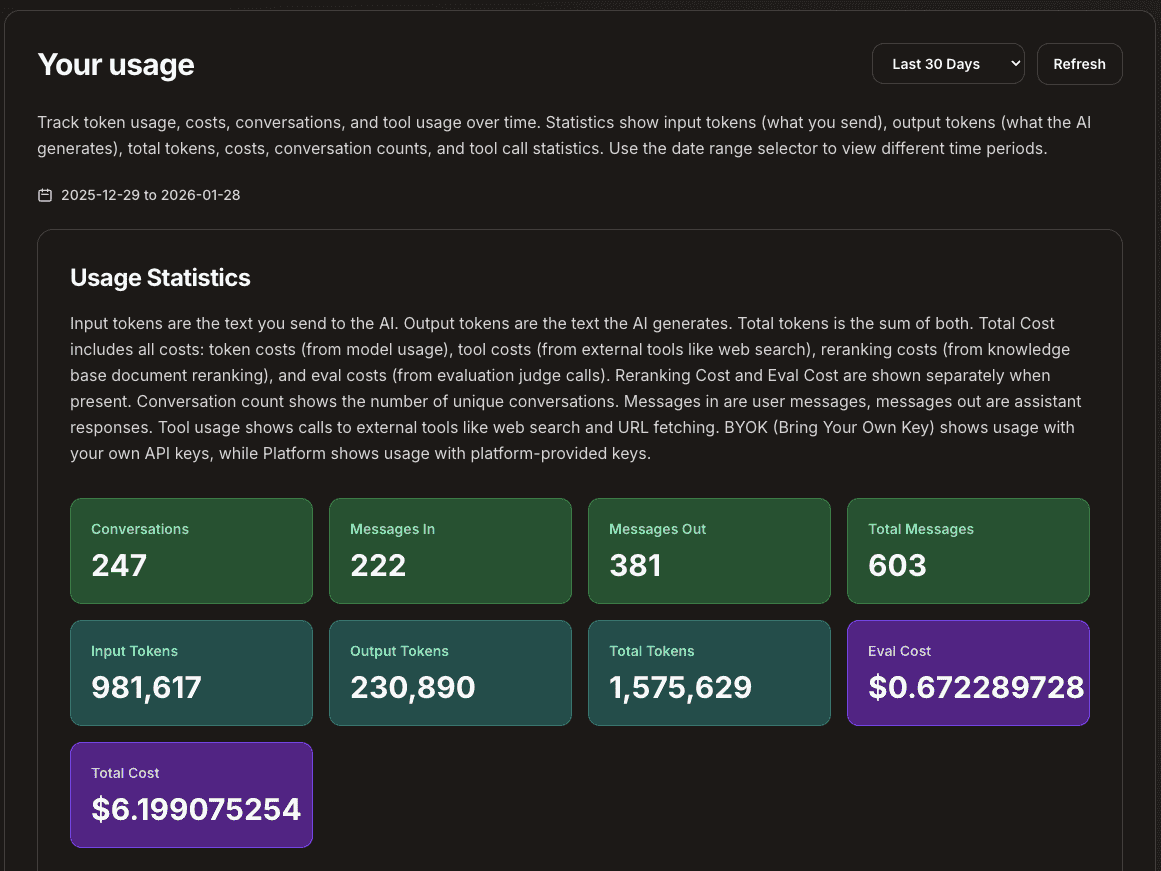This screenshot has height=871, width=1161.
Task: Open the Last 30 Days dropdown
Action: (x=947, y=63)
